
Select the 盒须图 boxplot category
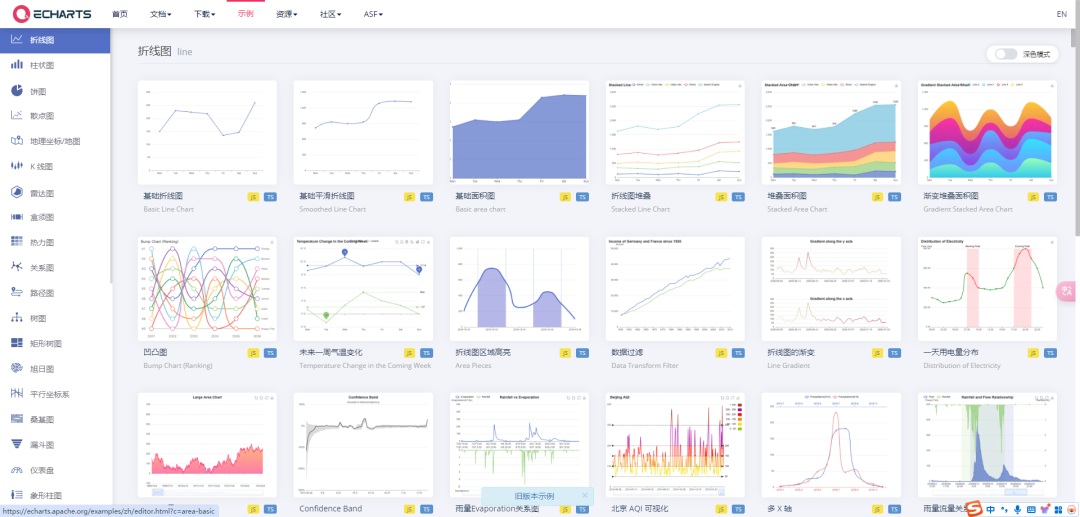(x=55, y=217)
